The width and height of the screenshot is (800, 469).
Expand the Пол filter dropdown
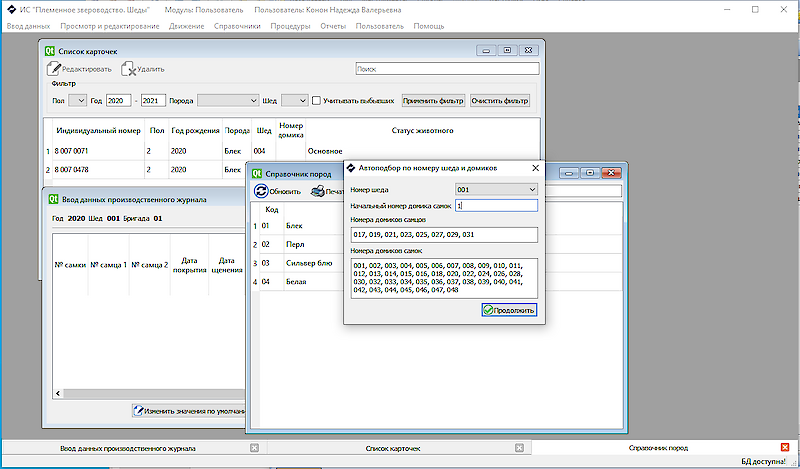(78, 100)
